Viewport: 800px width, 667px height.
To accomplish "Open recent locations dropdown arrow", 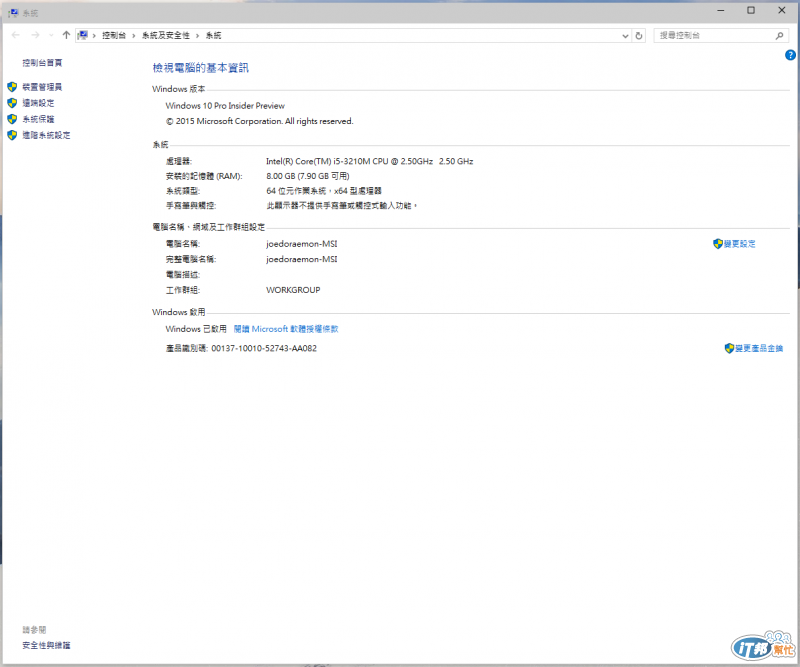I will (x=51, y=36).
